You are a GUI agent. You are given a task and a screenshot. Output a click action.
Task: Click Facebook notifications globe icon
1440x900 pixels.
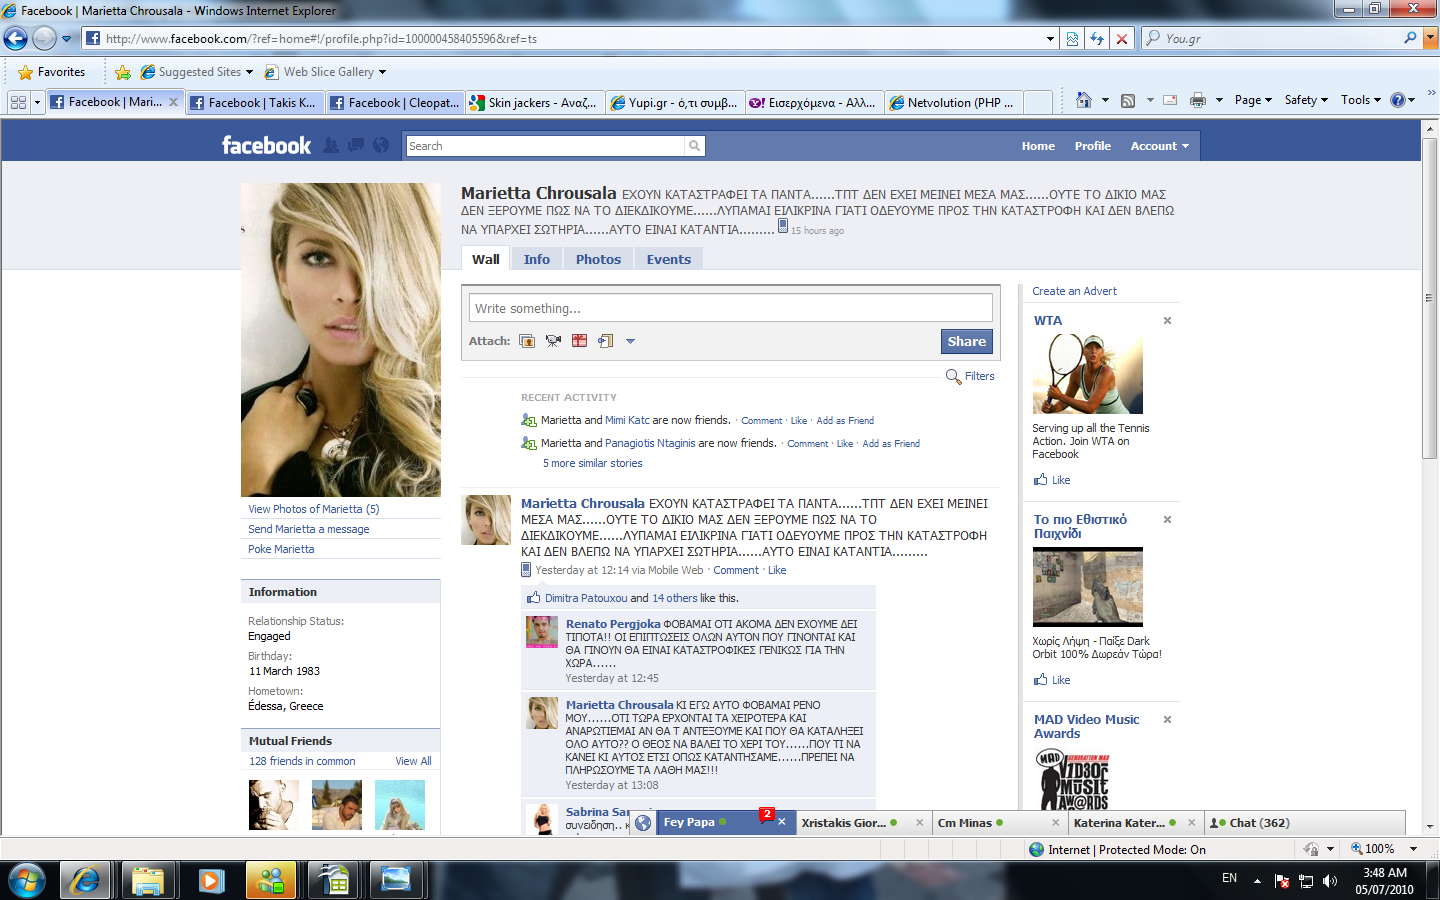(x=381, y=145)
